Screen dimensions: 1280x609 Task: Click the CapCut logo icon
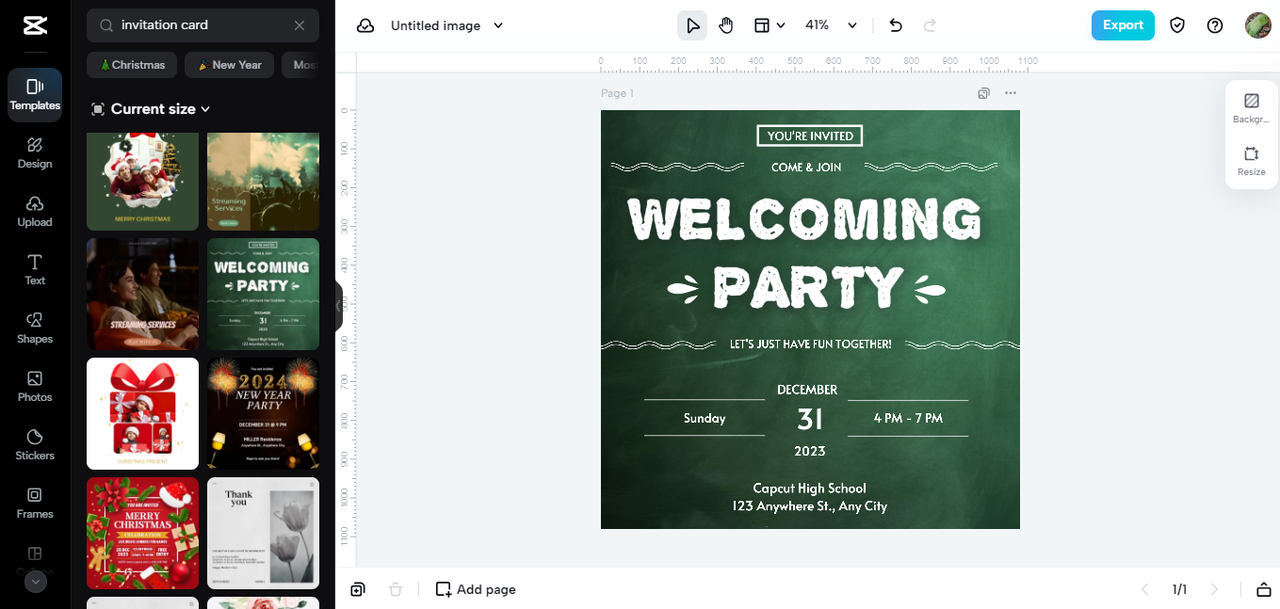(34, 25)
